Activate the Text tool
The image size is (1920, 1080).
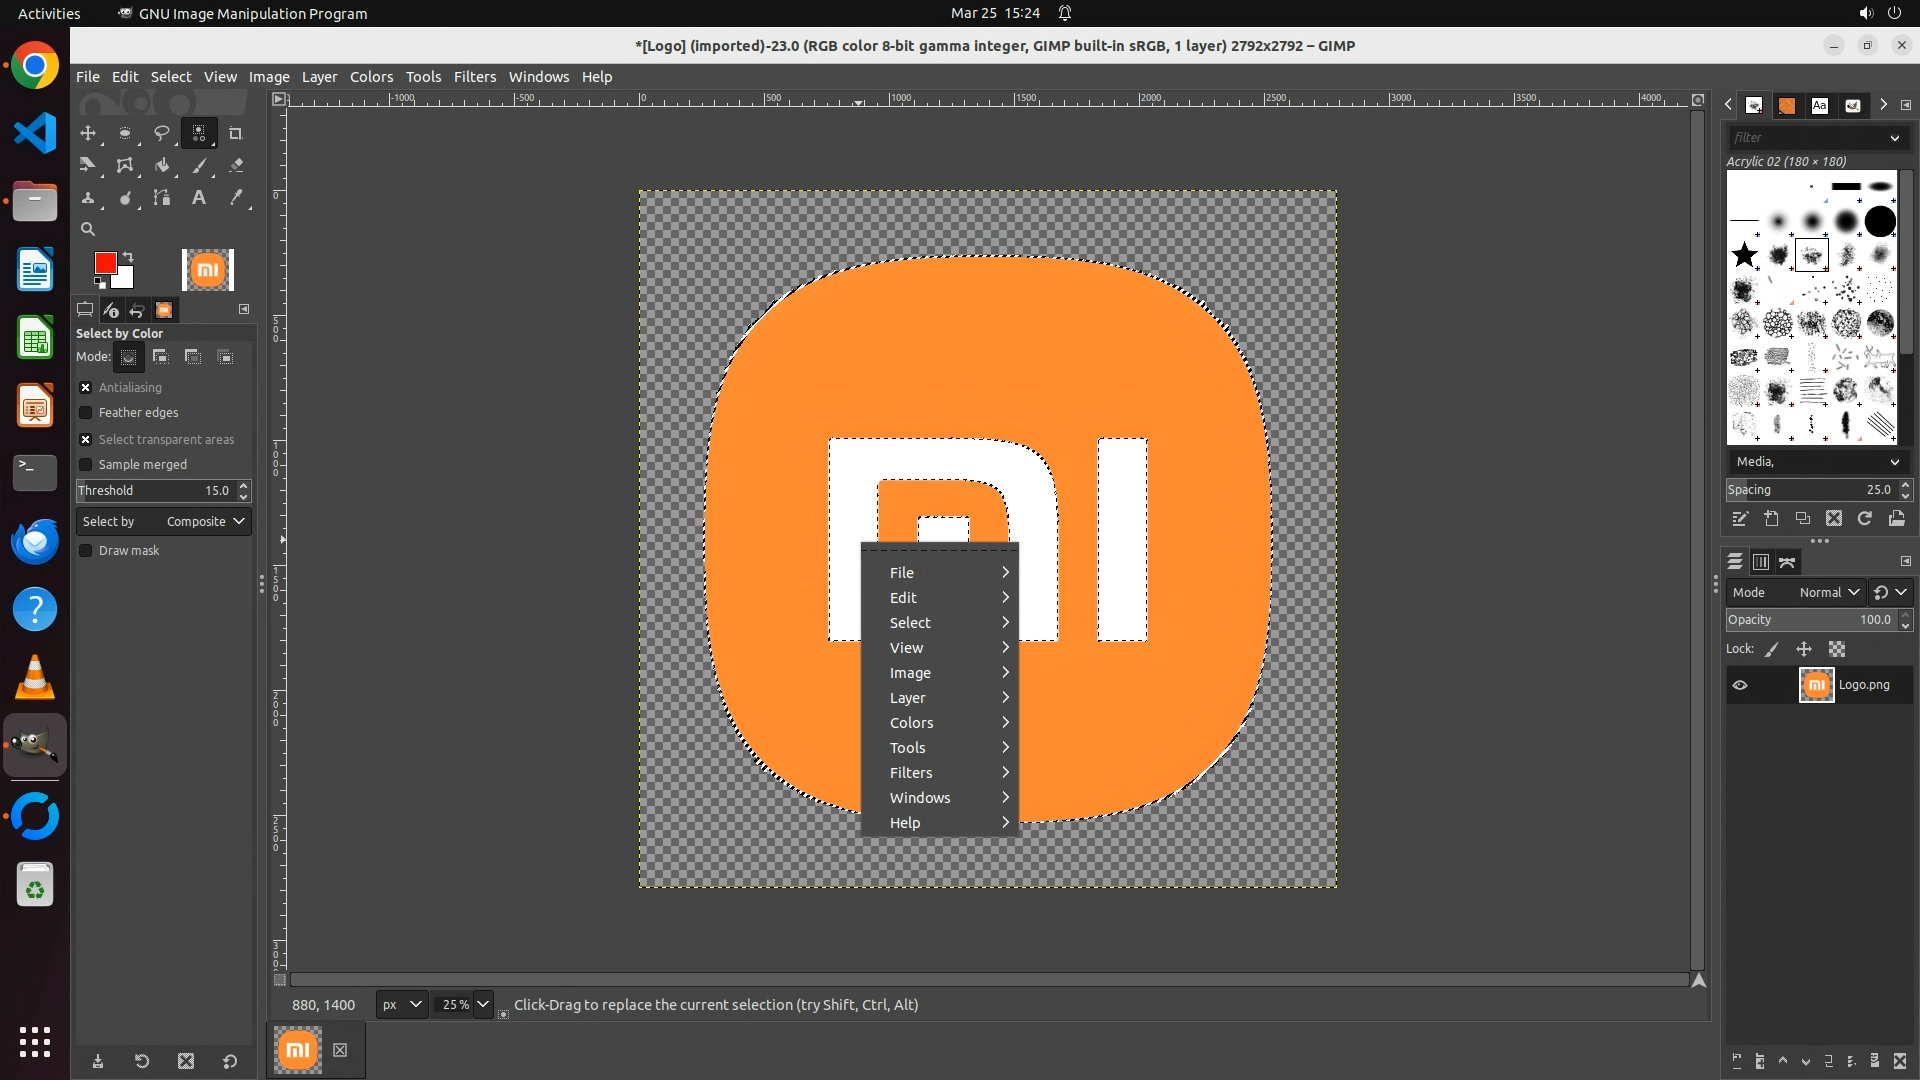click(x=199, y=198)
